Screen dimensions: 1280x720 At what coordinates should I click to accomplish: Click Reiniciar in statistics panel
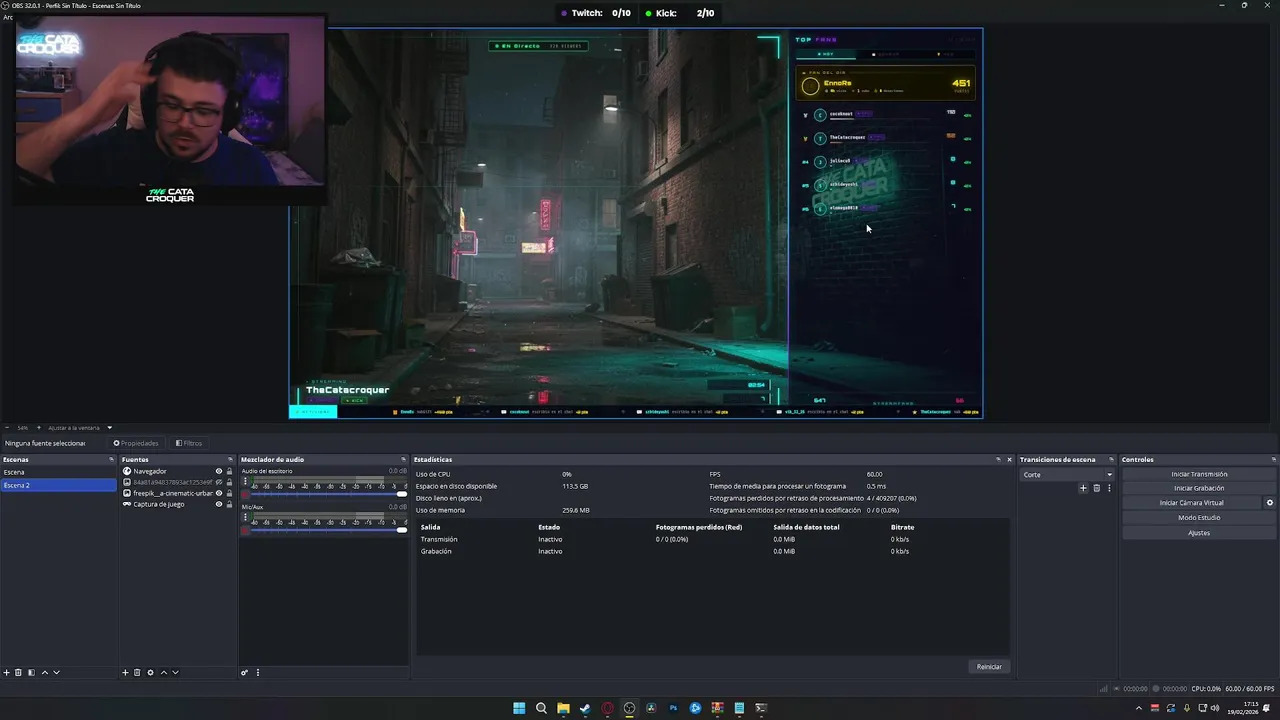tap(989, 667)
